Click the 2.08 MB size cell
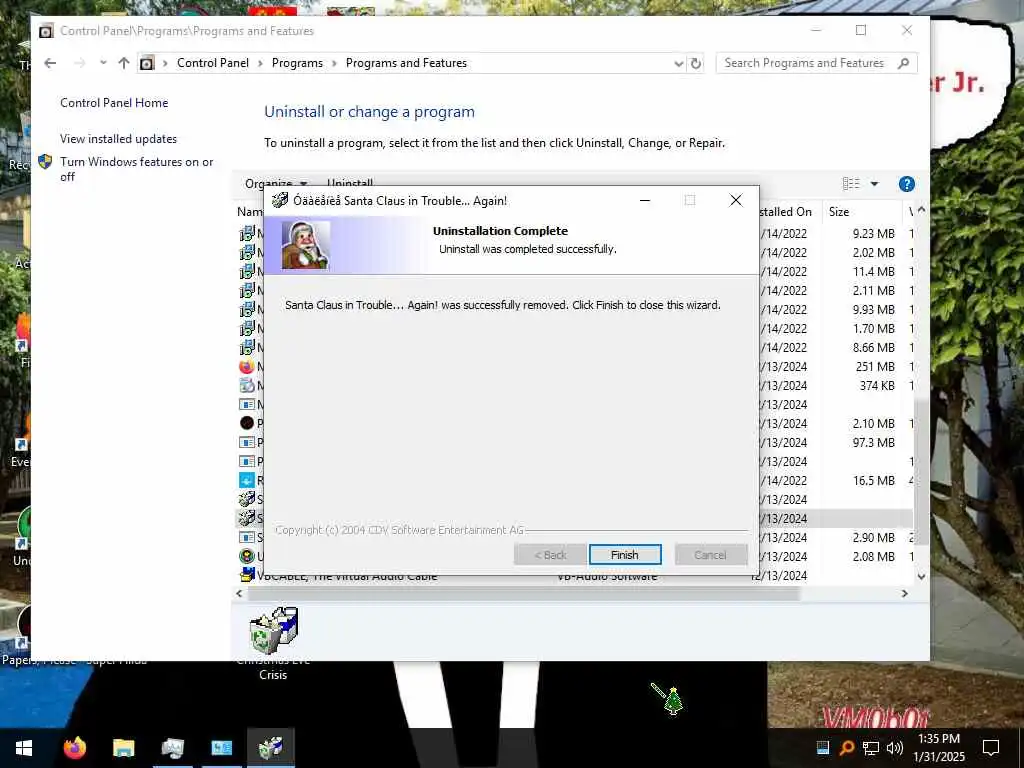 pos(873,556)
